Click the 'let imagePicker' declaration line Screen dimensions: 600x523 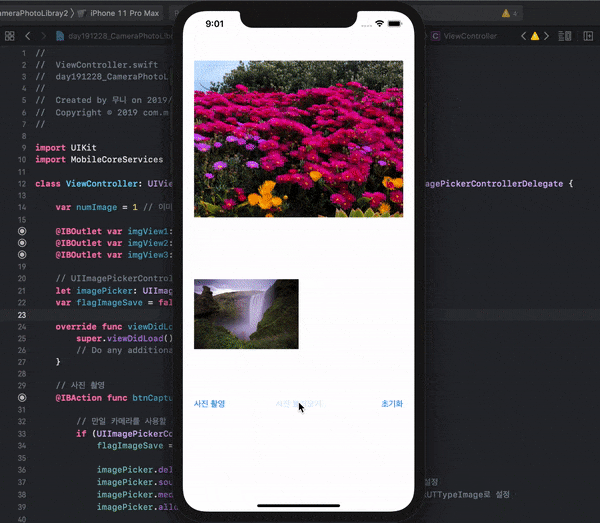[114, 291]
